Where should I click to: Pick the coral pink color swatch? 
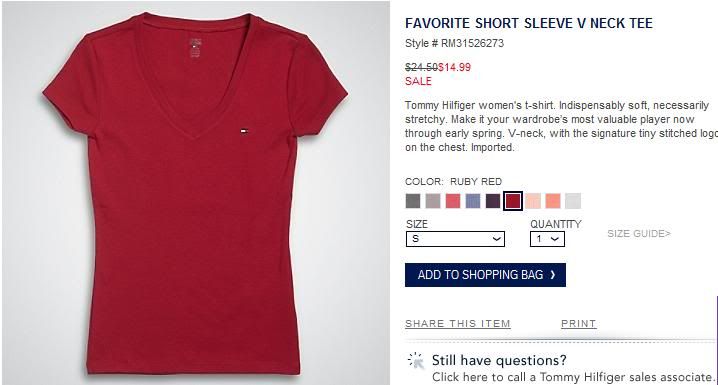click(x=453, y=201)
